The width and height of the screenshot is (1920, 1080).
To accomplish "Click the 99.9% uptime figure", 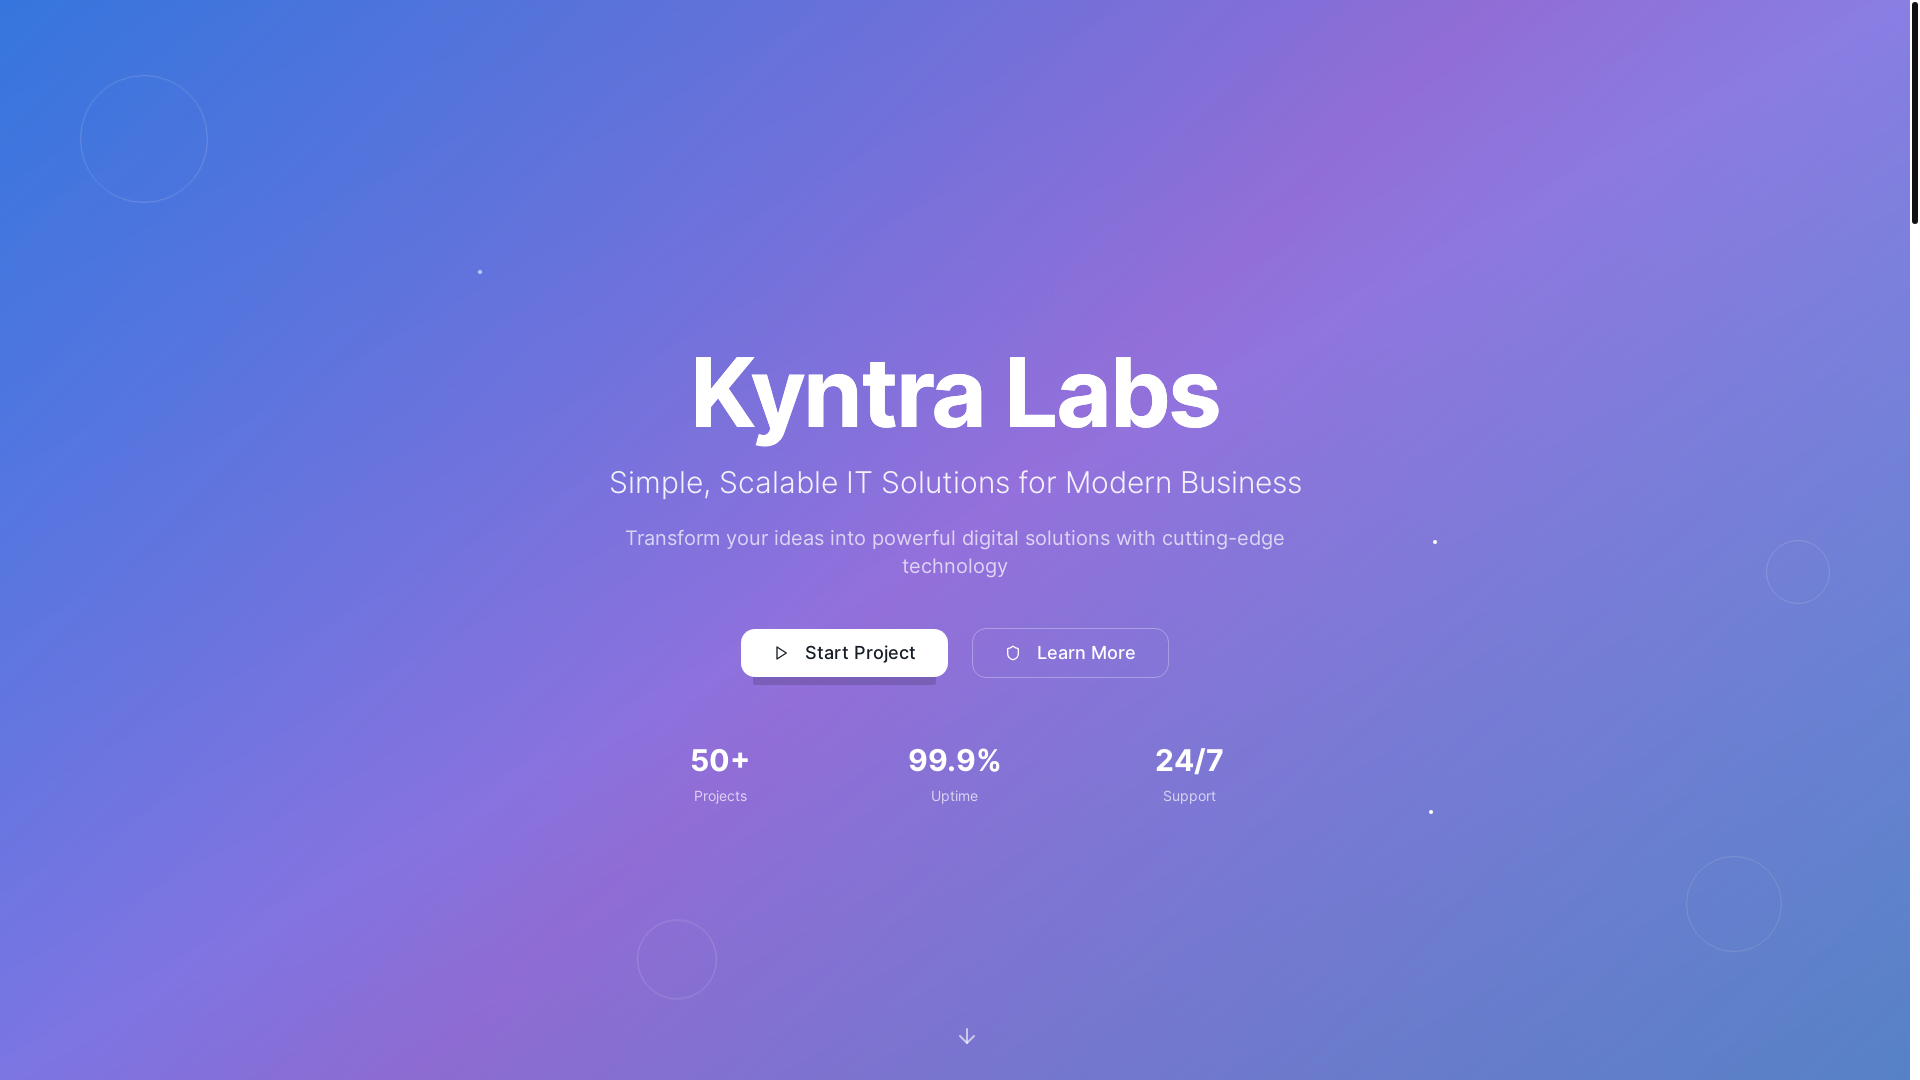I will click(x=954, y=760).
